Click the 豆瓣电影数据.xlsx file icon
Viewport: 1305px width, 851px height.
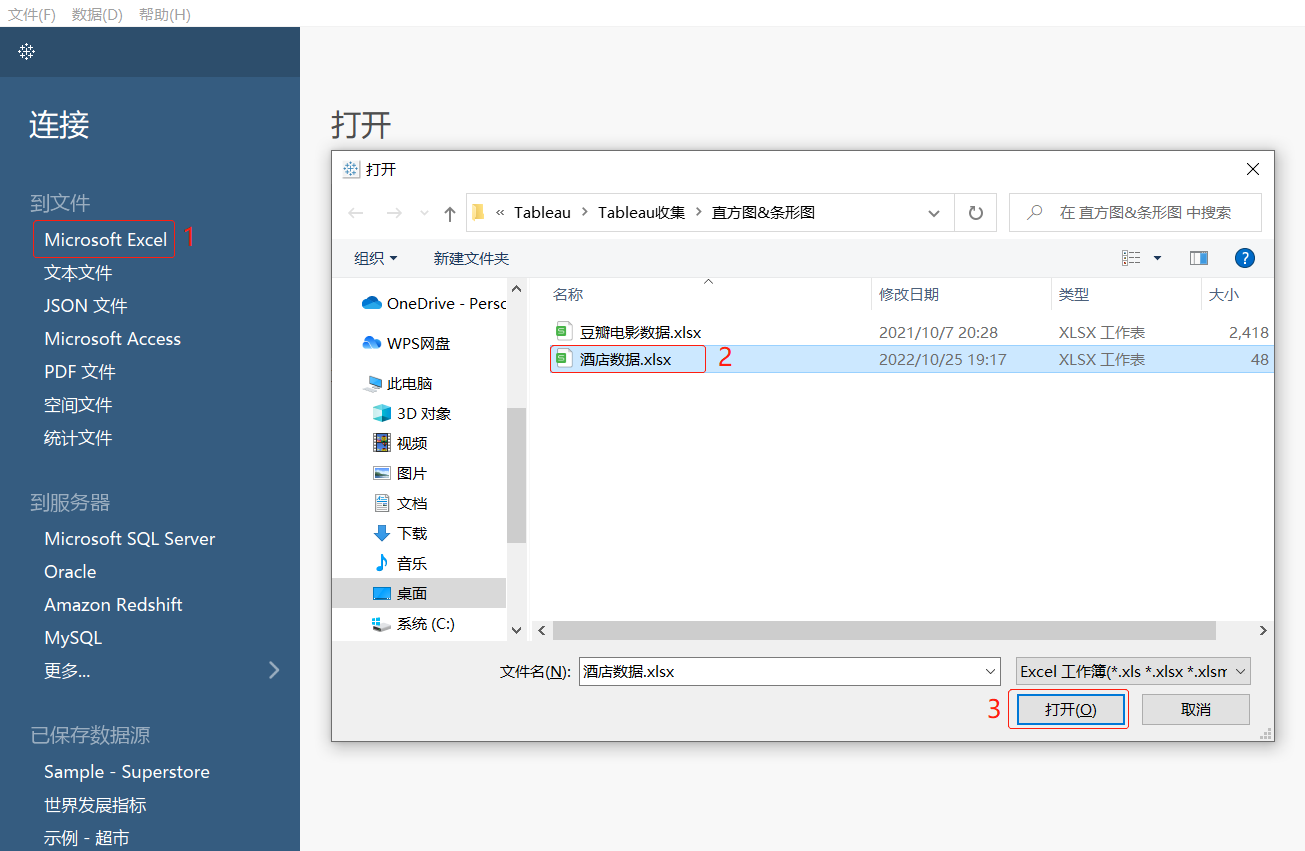tap(564, 331)
